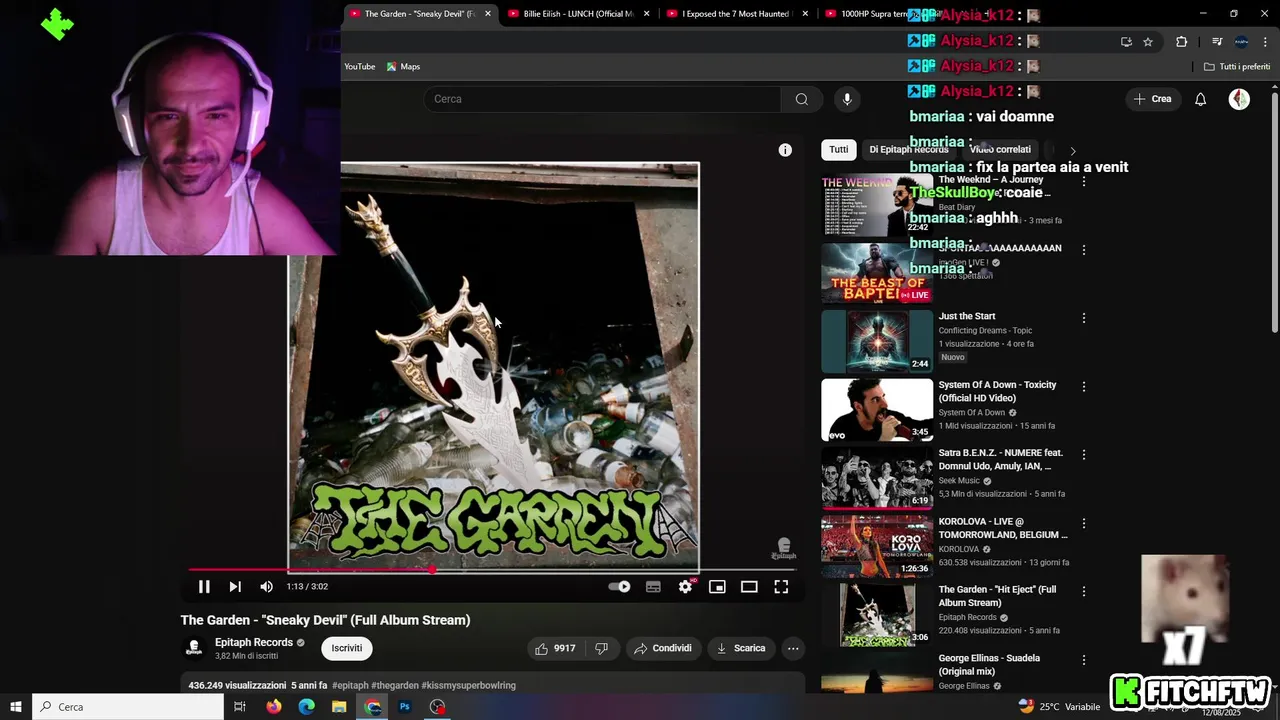The image size is (1280, 720).
Task: Open KOROLOVA Tomorrowland live video thumbnail
Action: (x=877, y=546)
